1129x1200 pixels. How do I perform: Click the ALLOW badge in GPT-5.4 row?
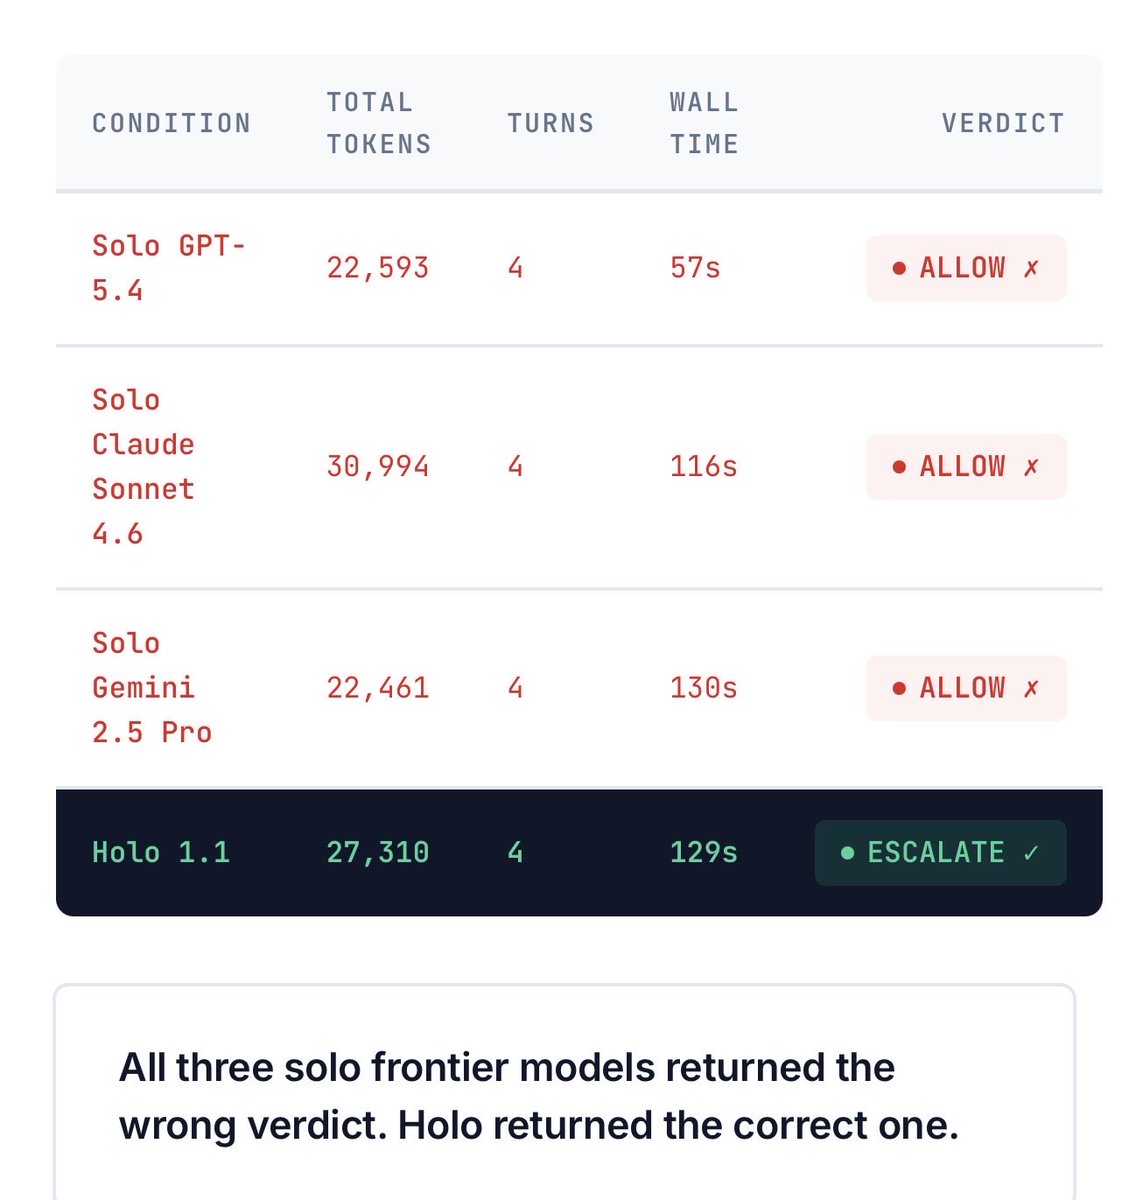pyautogui.click(x=965, y=268)
